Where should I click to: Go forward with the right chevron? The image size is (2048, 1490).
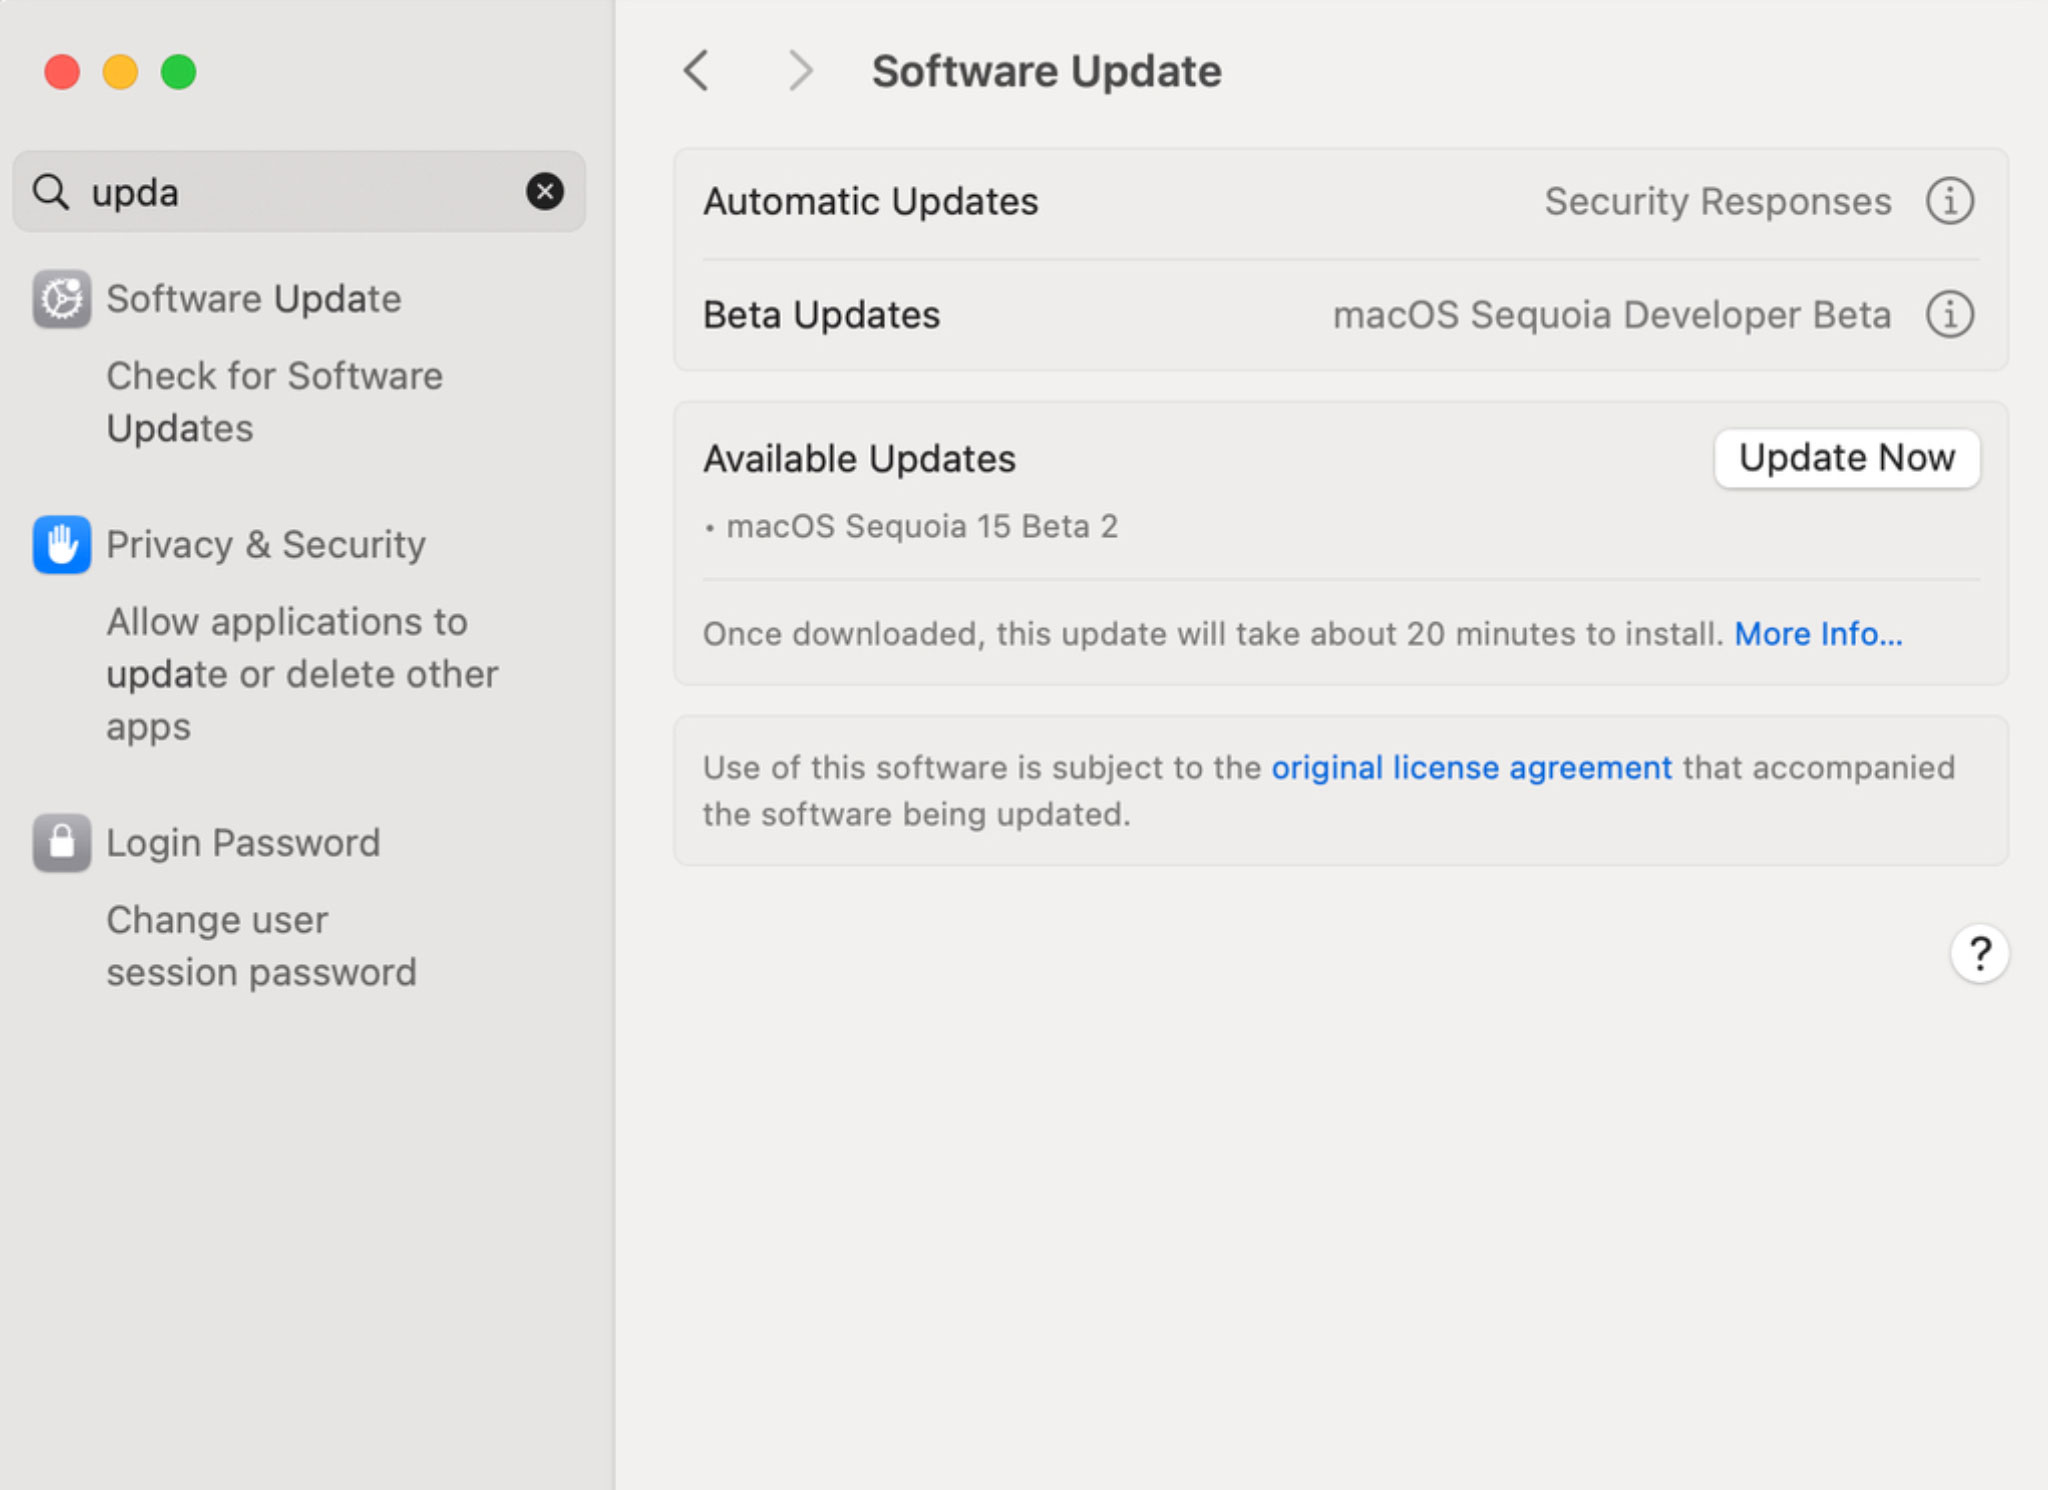[x=800, y=71]
